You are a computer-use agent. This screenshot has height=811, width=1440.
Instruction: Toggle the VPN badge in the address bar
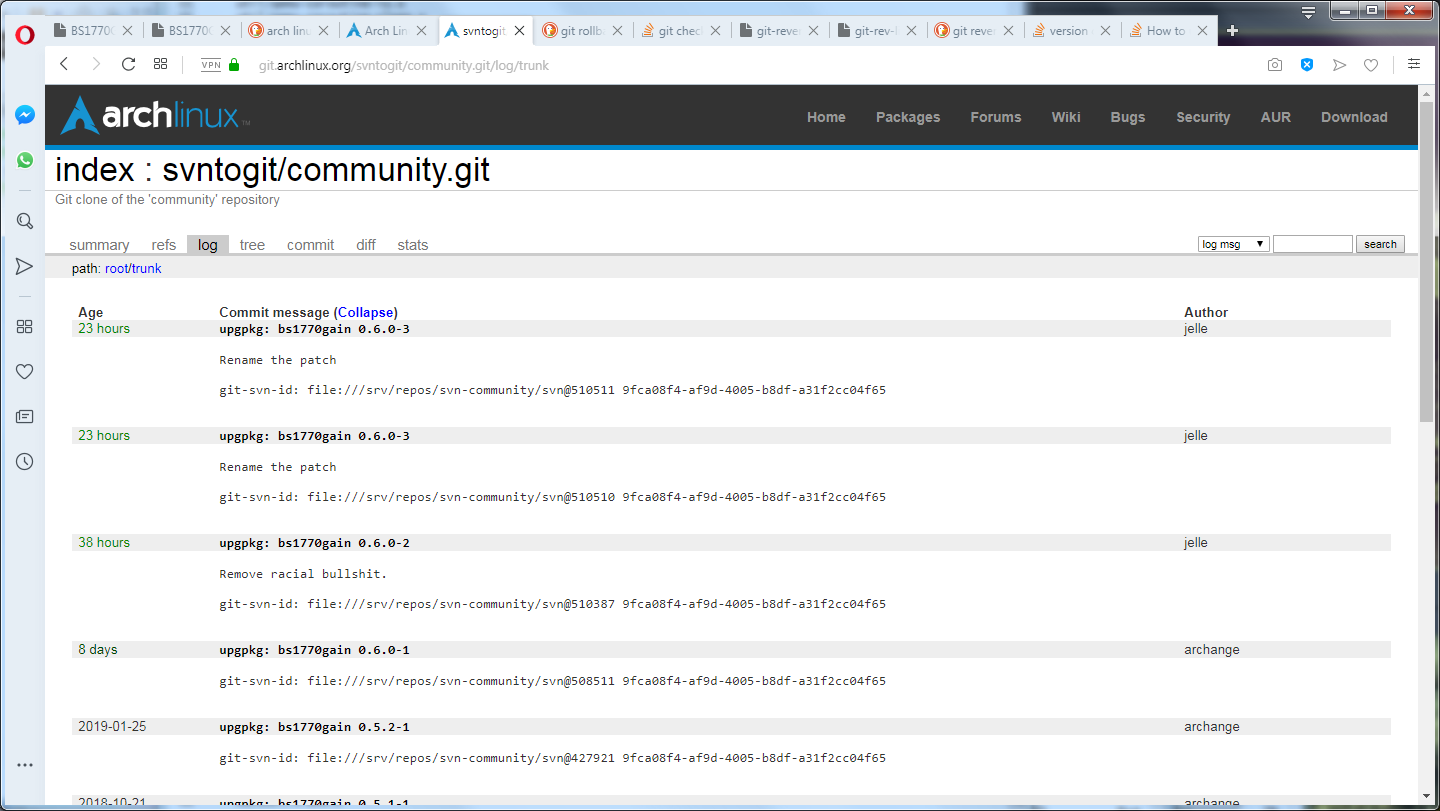pyautogui.click(x=211, y=65)
